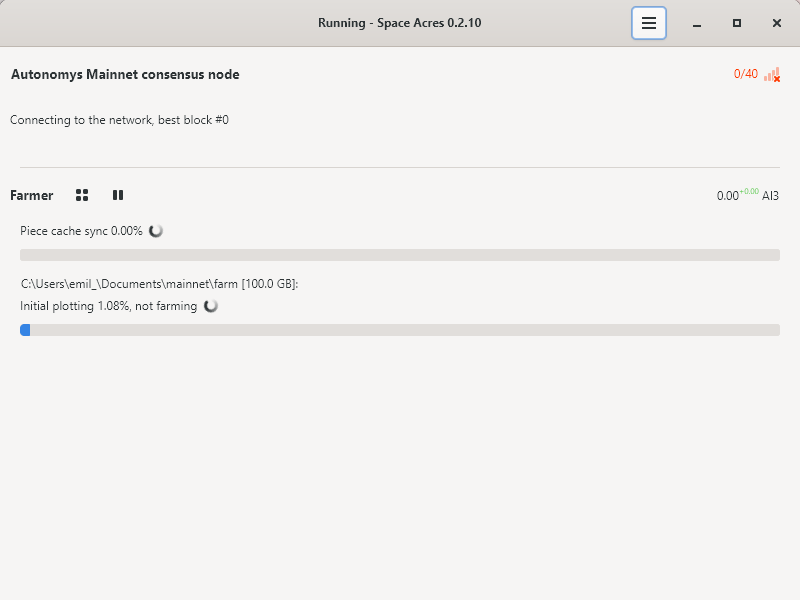This screenshot has height=600, width=800.
Task: Click the piece cache sync spinner
Action: coord(156,231)
